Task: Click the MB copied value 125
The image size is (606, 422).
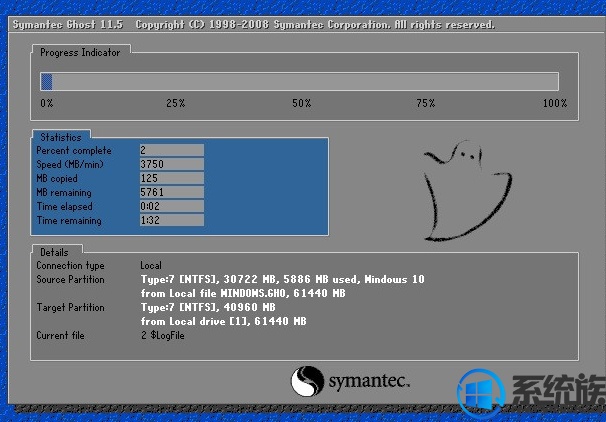Action: [172, 178]
